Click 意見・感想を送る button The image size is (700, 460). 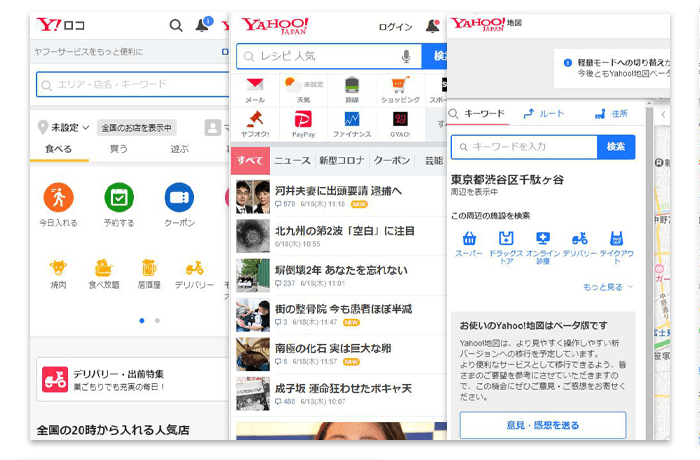click(x=543, y=425)
